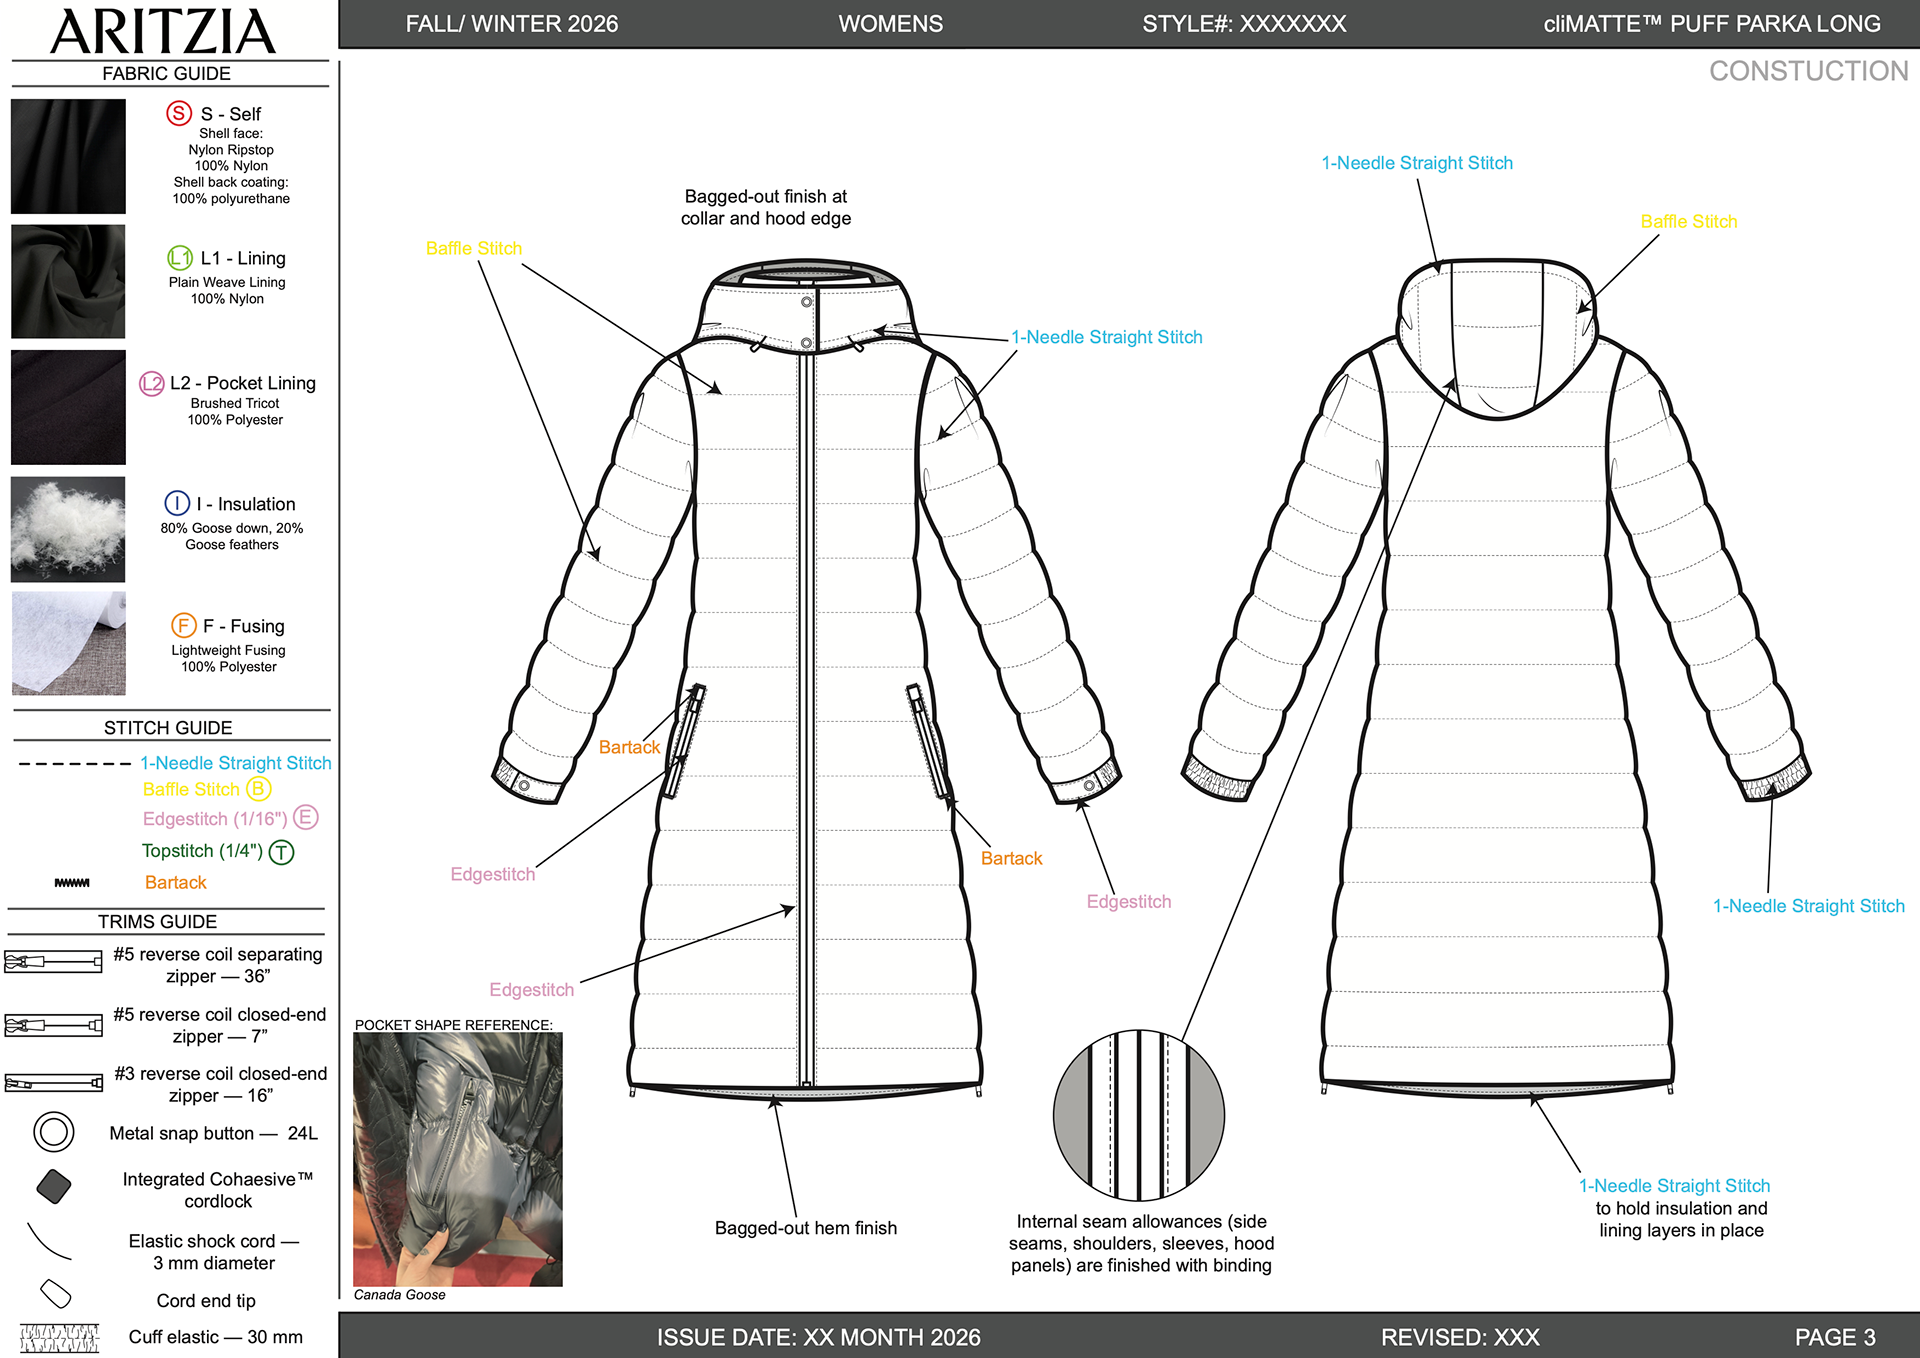This screenshot has height=1358, width=1920.
Task: Click the green L1 Lining circle icon
Action: (x=180, y=258)
